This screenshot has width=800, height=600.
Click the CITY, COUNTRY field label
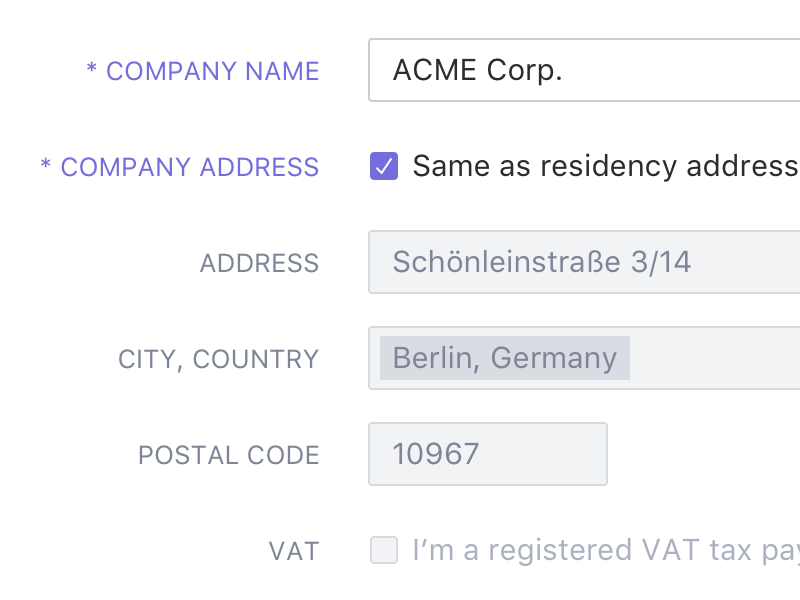click(x=218, y=359)
